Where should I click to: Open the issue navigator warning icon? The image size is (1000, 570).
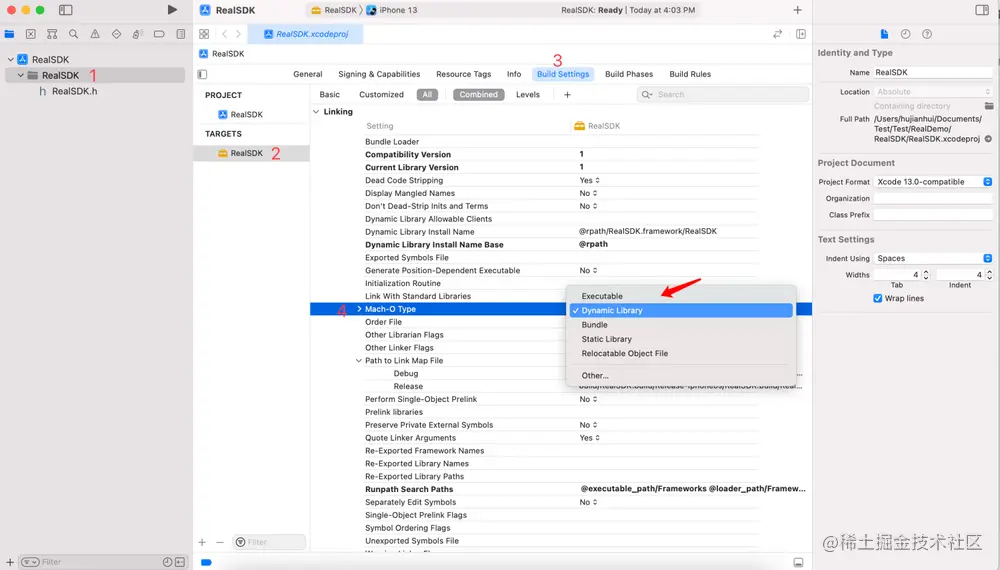95,34
